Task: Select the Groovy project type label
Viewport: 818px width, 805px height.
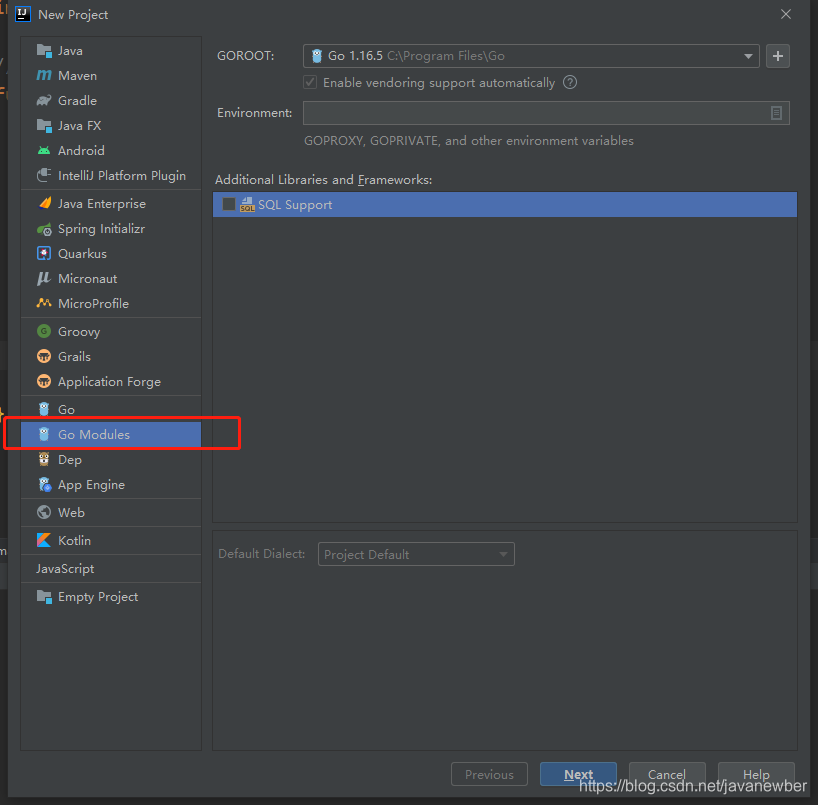Action: [x=79, y=332]
